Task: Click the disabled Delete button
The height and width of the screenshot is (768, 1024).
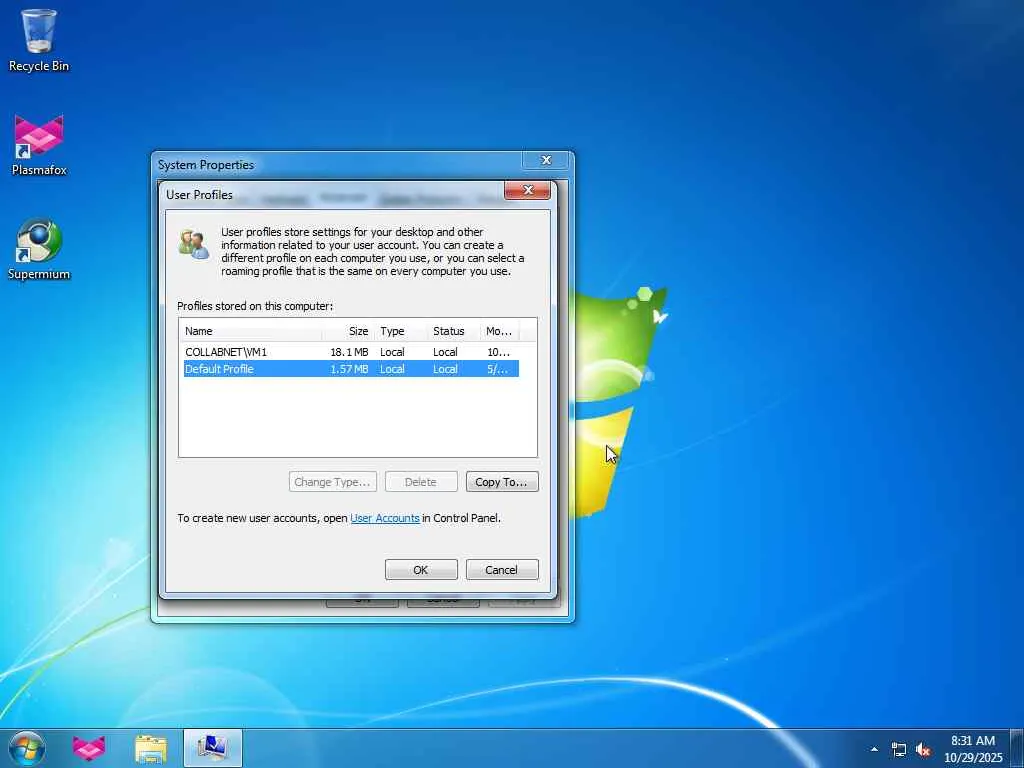Action: tap(421, 482)
